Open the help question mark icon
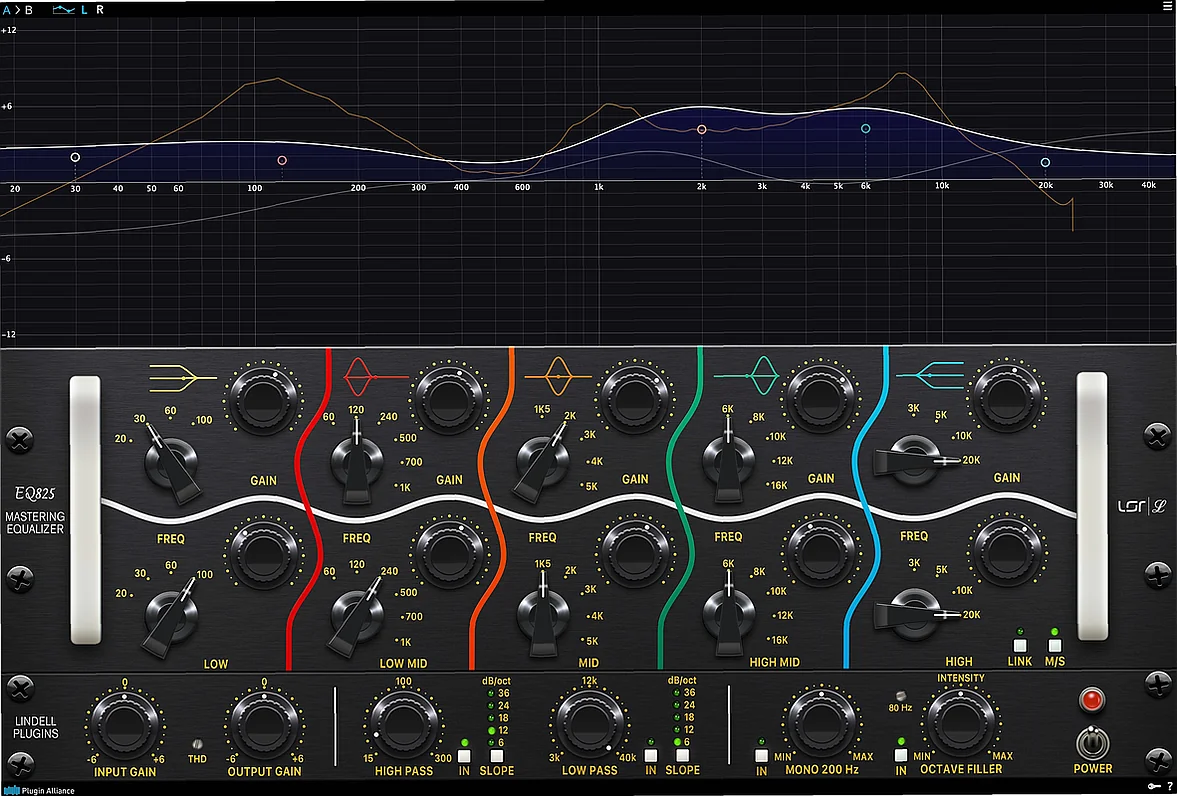 1170,786
